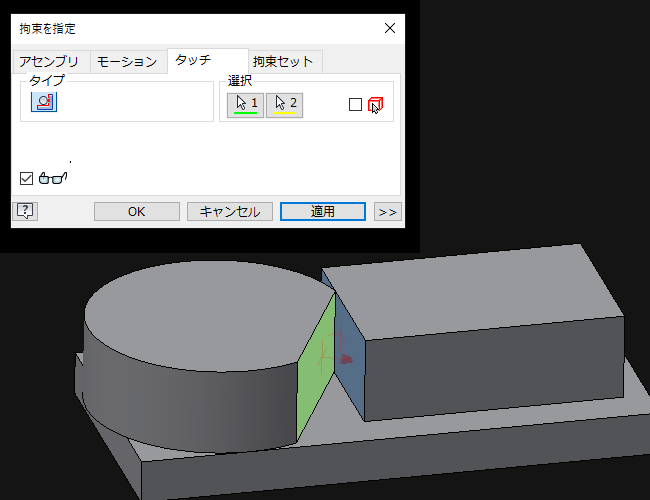Click selection button 1 with green underline
Viewport: 650px width, 500px height.
(246, 104)
